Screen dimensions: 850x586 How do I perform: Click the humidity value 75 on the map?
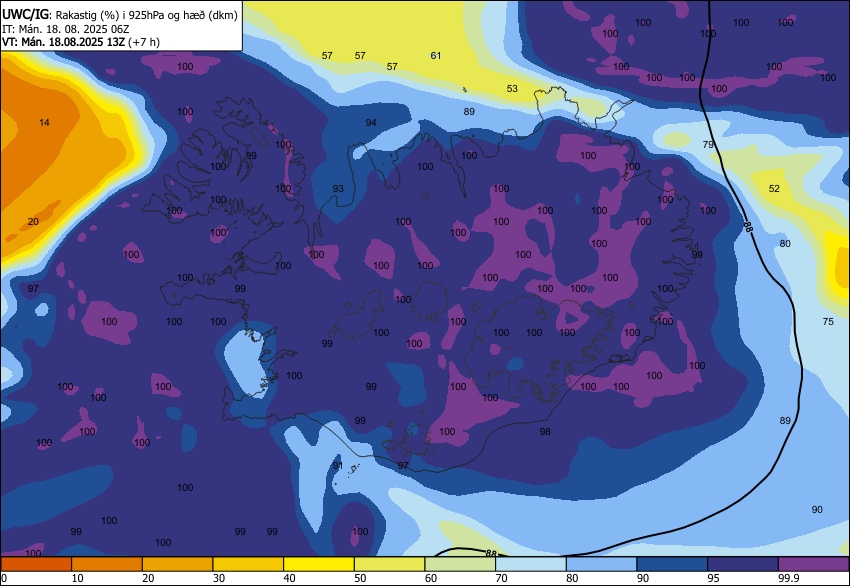[x=828, y=321]
